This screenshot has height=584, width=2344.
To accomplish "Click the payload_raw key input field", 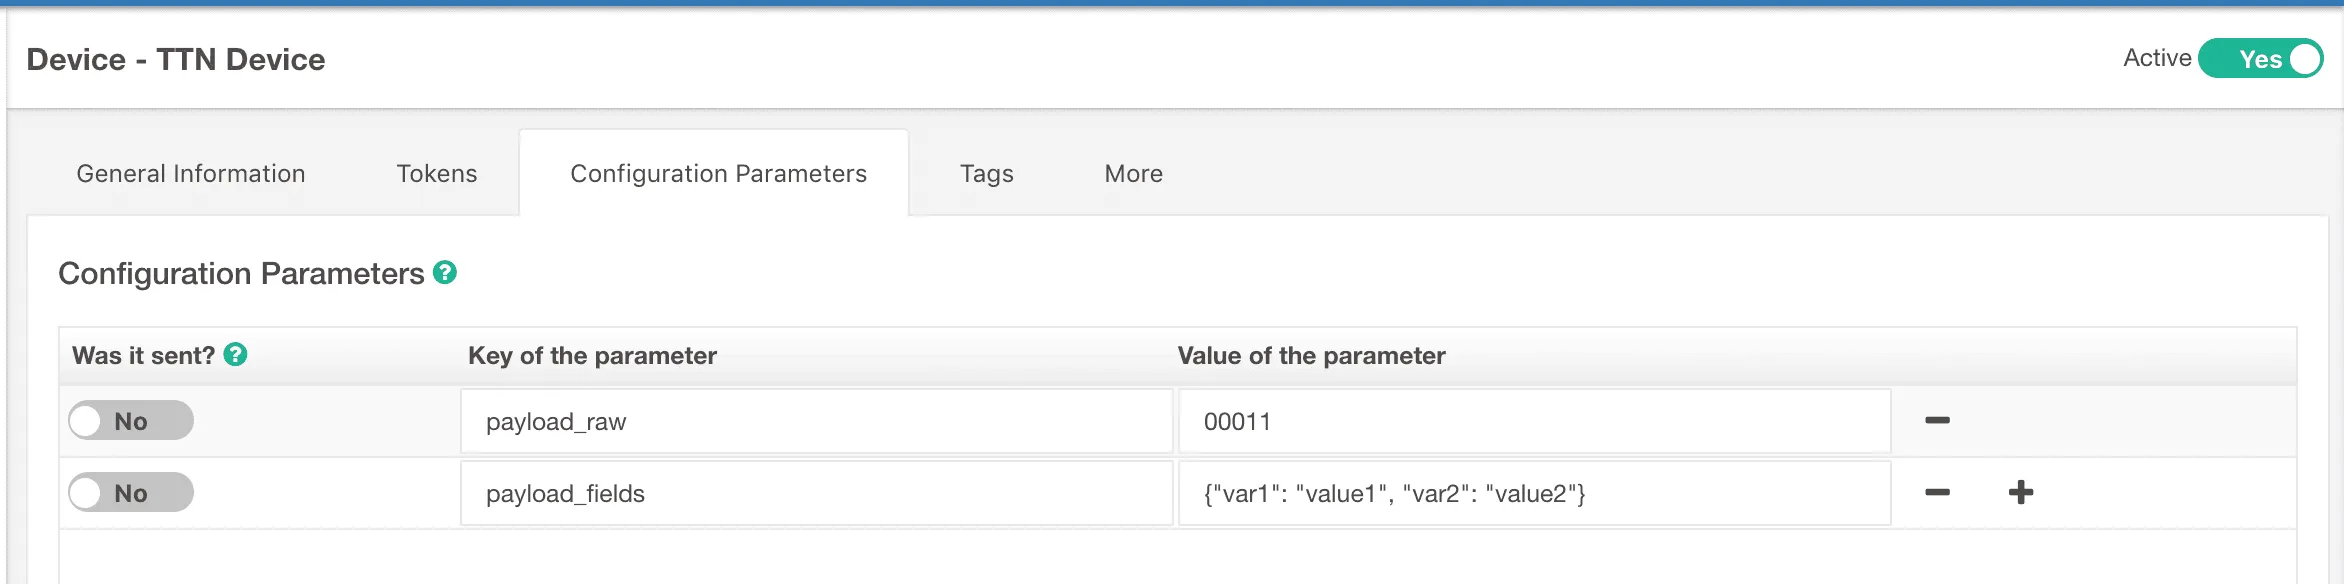I will point(816,421).
